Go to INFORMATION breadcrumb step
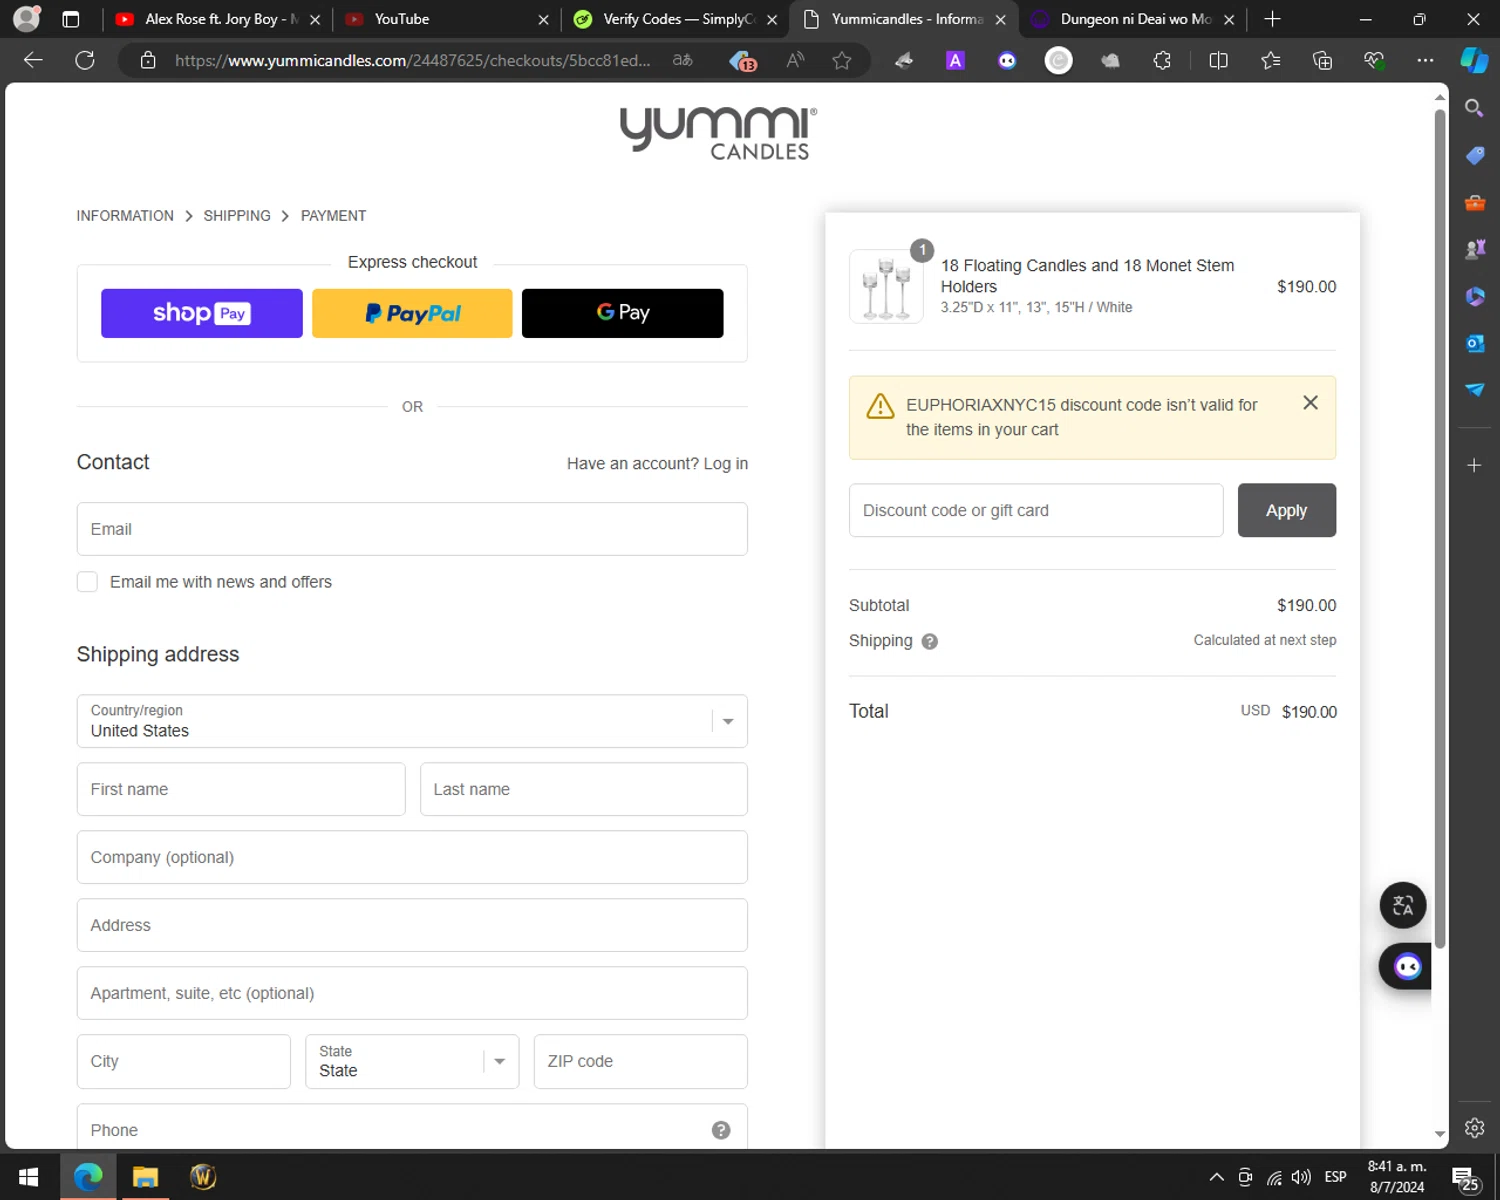The image size is (1500, 1200). click(125, 216)
